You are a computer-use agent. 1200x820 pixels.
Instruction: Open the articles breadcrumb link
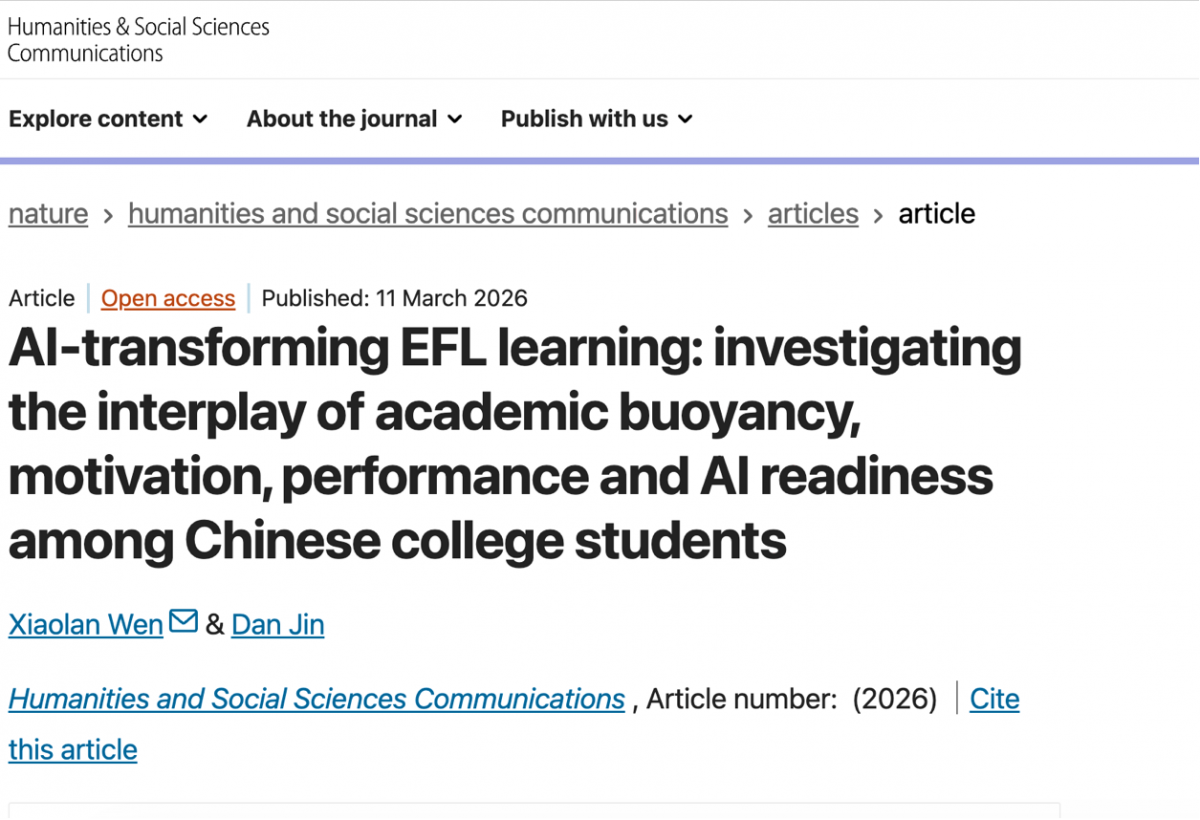point(812,213)
